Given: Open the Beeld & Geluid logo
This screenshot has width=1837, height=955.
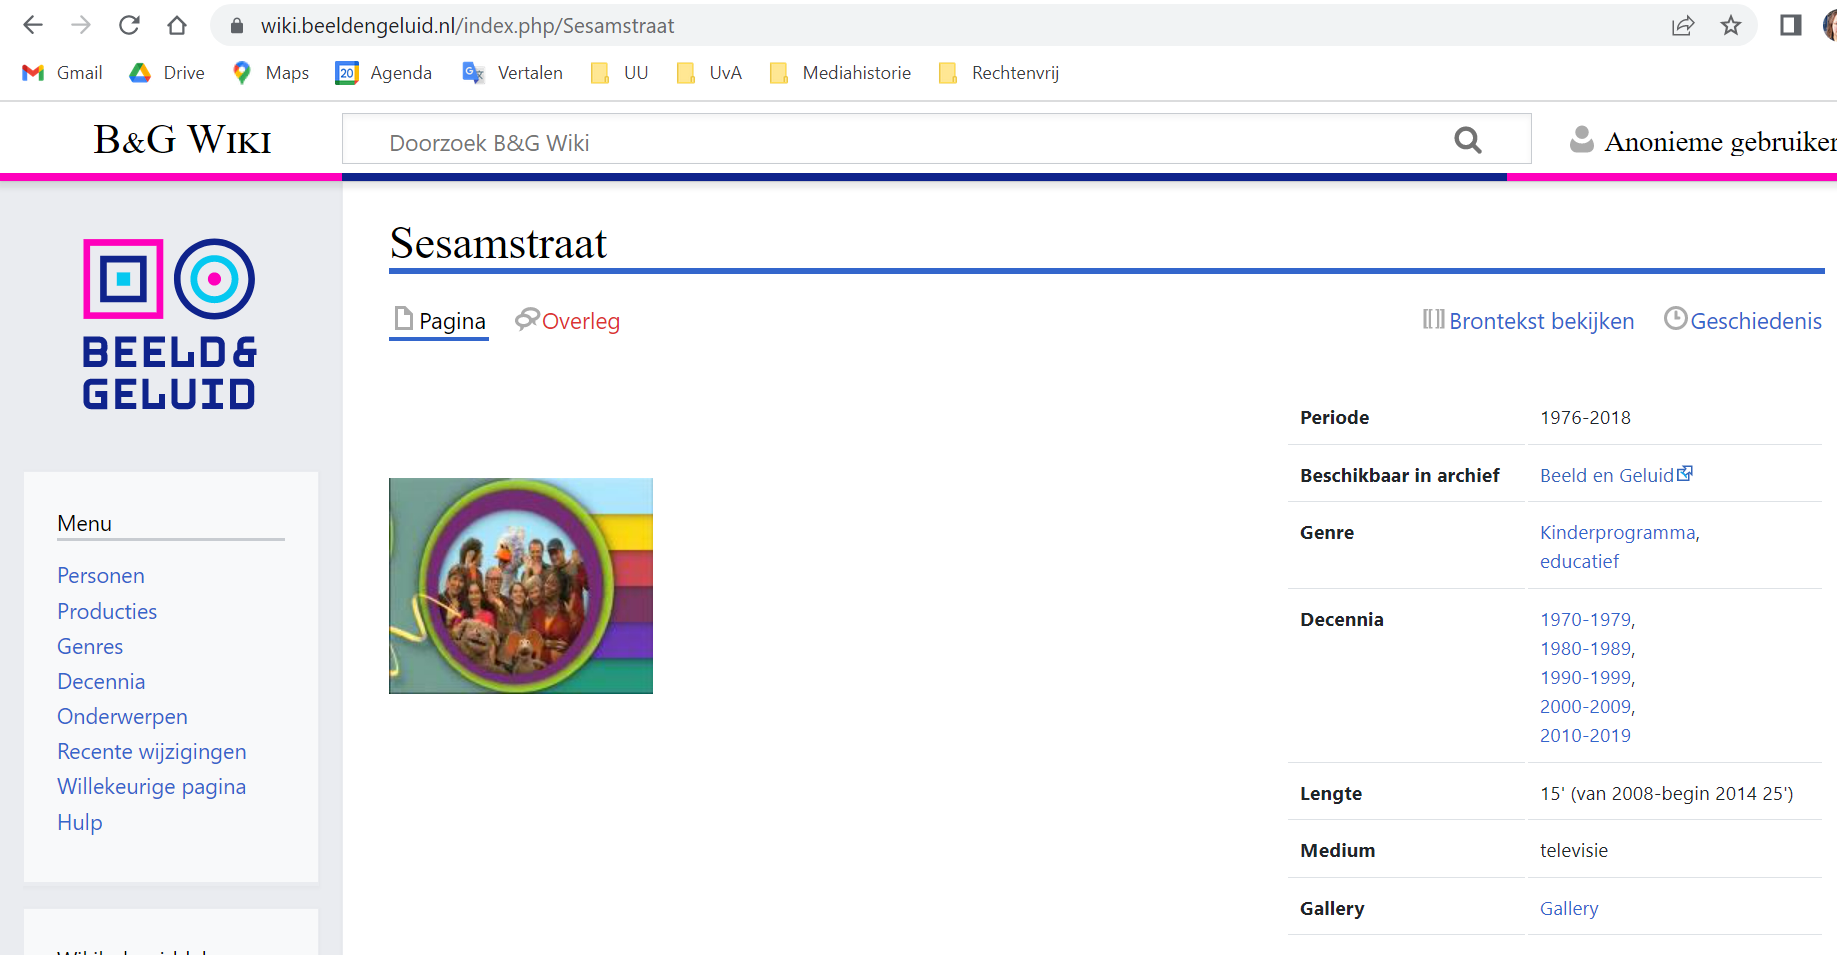Looking at the screenshot, I should click(x=169, y=324).
